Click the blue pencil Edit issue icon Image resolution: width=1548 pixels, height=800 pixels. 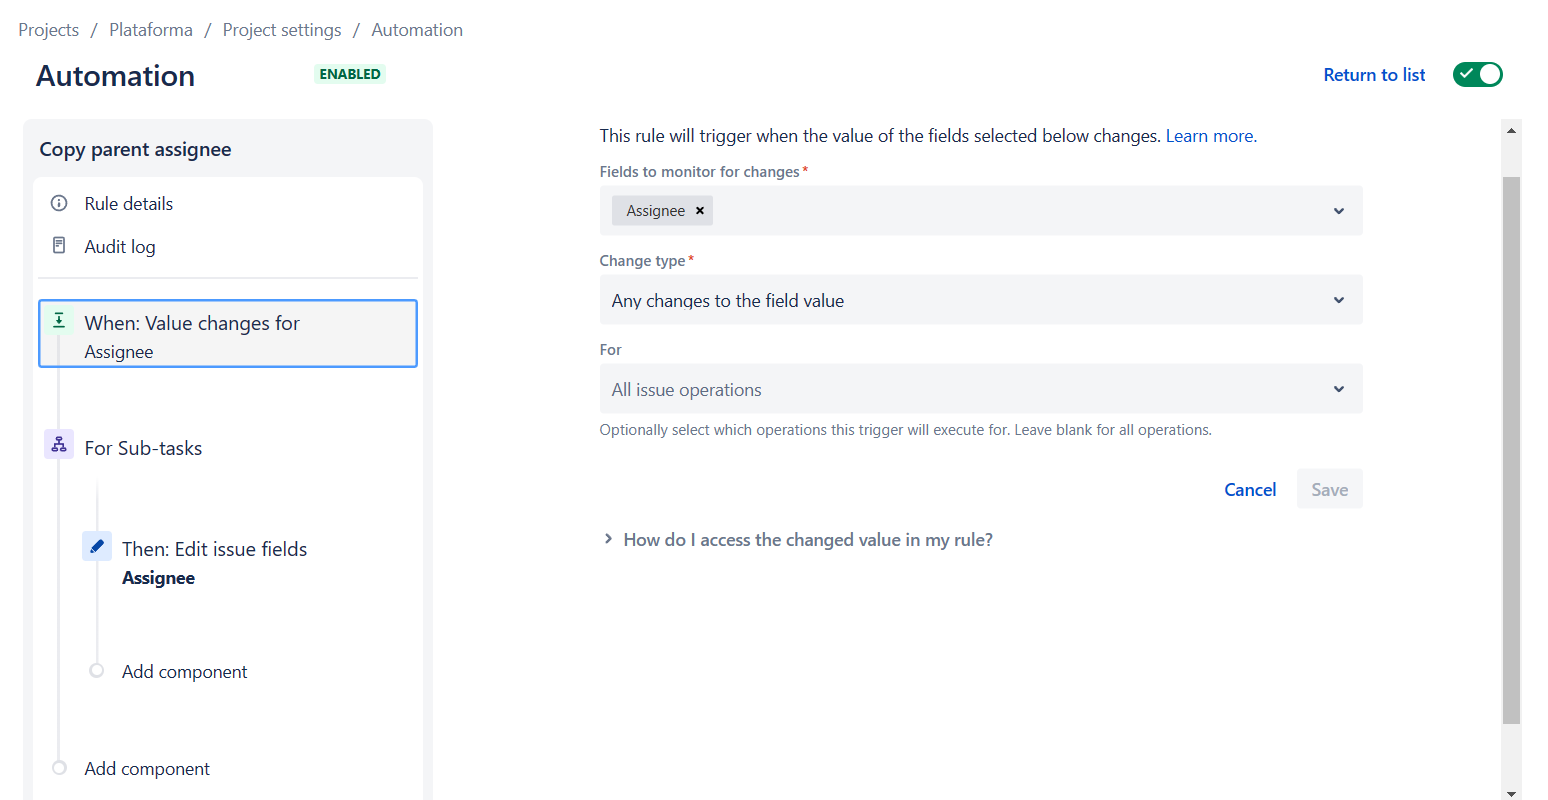point(97,546)
